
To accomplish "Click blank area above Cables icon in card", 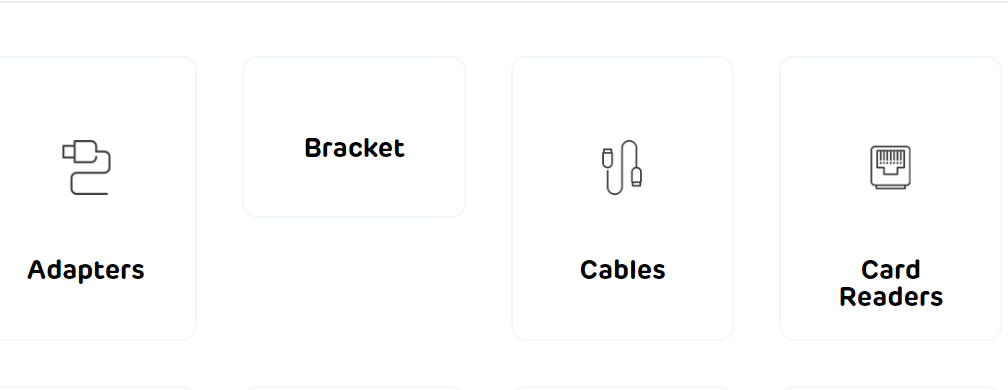I will click(622, 98).
